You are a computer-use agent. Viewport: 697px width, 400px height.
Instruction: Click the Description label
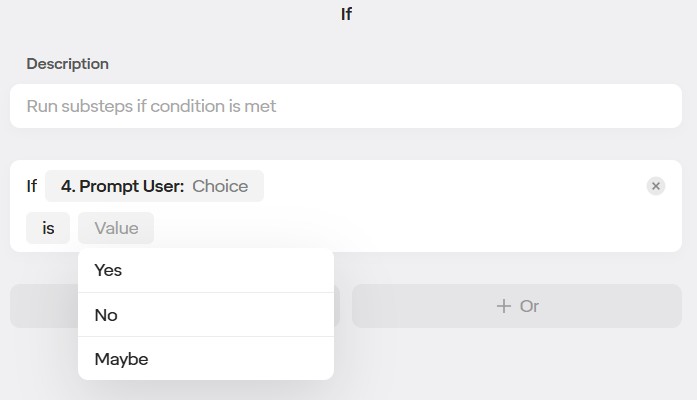[67, 64]
